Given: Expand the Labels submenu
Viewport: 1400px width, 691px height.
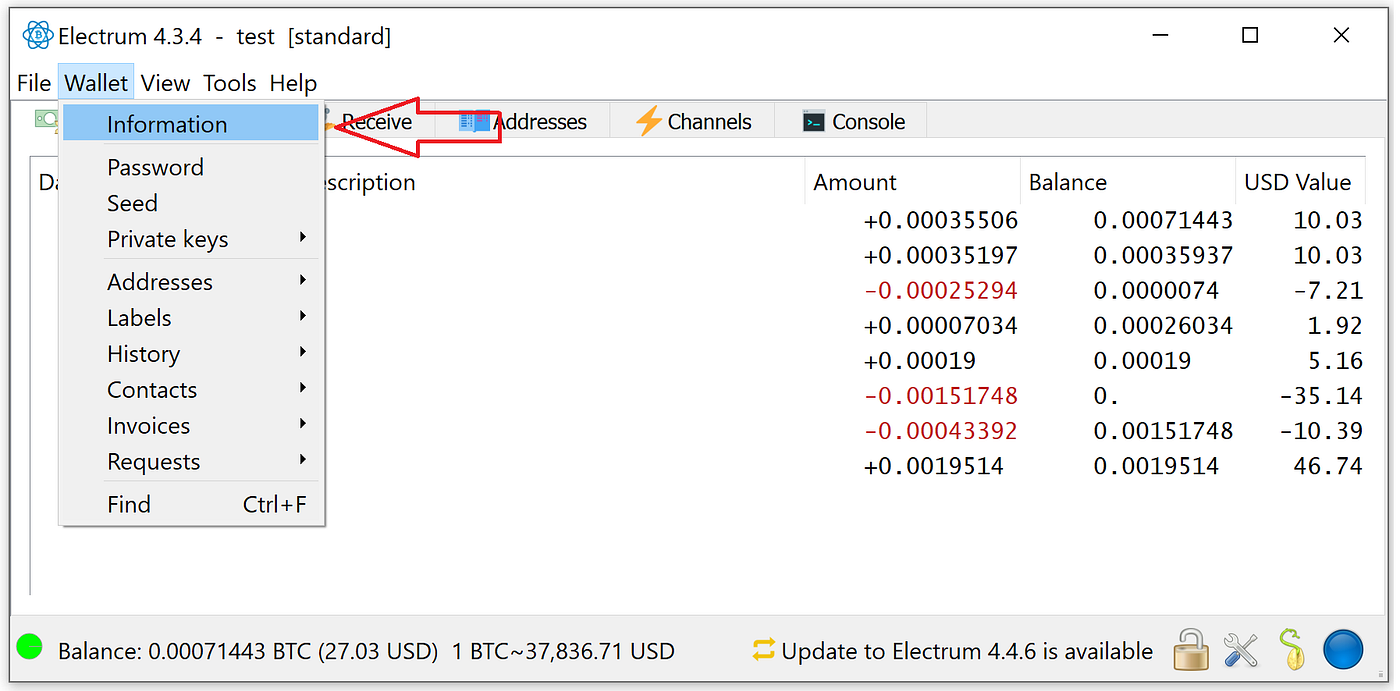Looking at the screenshot, I should (x=191, y=318).
